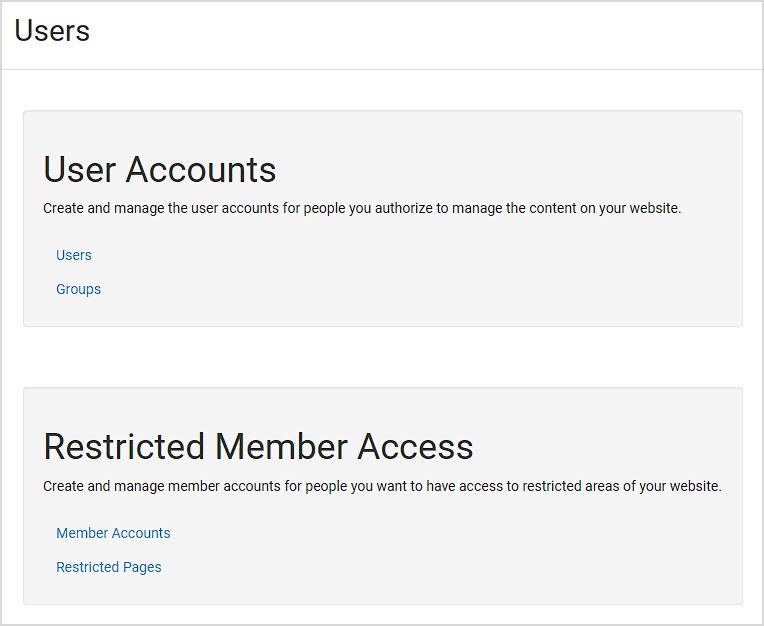This screenshot has height=626, width=764.
Task: Open the Restricted Pages link
Action: pyautogui.click(x=109, y=567)
